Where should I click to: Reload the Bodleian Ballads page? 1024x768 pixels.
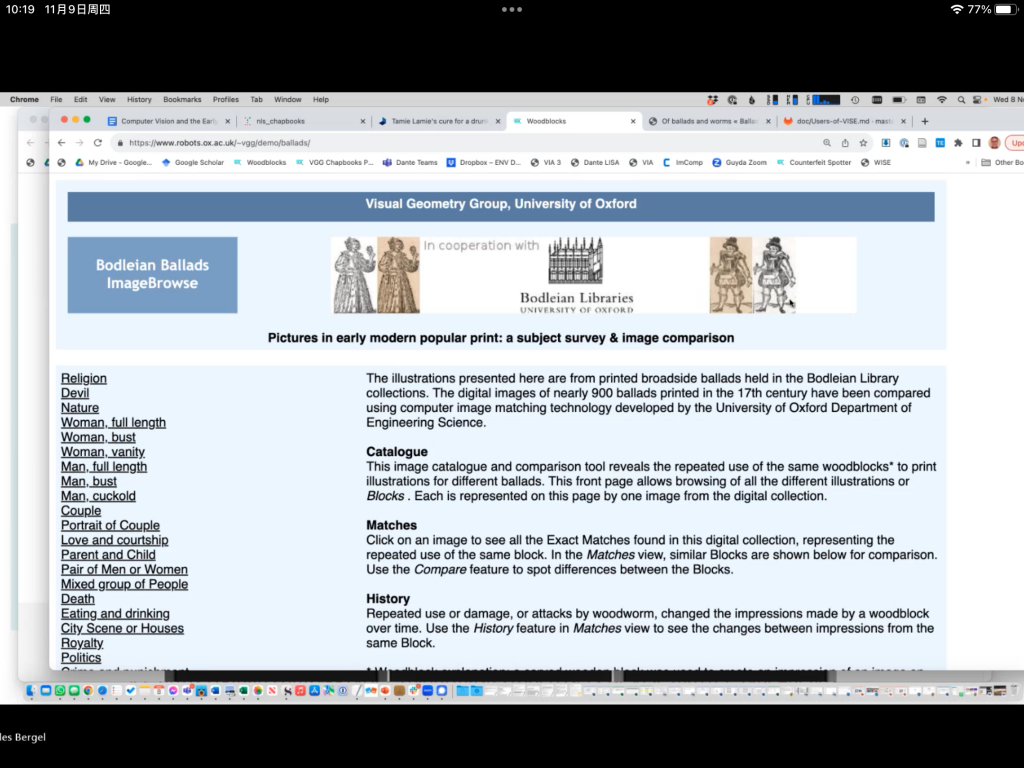pyautogui.click(x=98, y=143)
